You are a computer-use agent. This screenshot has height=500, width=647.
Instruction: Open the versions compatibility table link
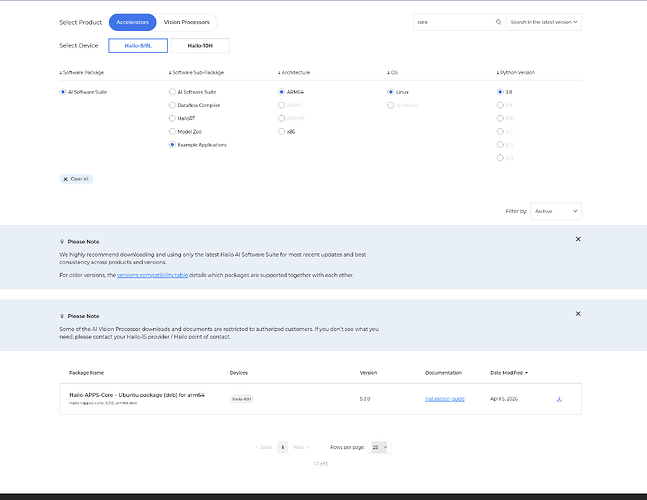(x=152, y=275)
